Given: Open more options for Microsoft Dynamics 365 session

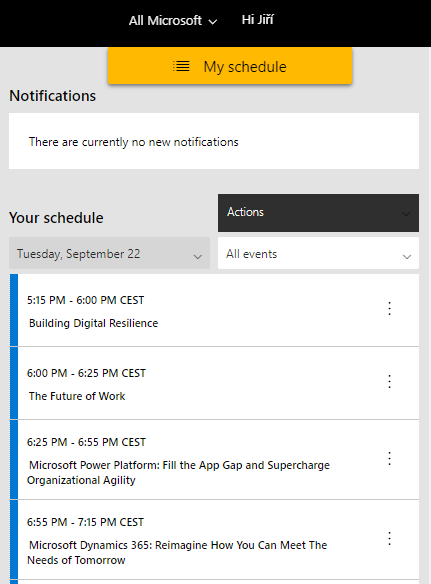Looking at the screenshot, I should pos(389,539).
